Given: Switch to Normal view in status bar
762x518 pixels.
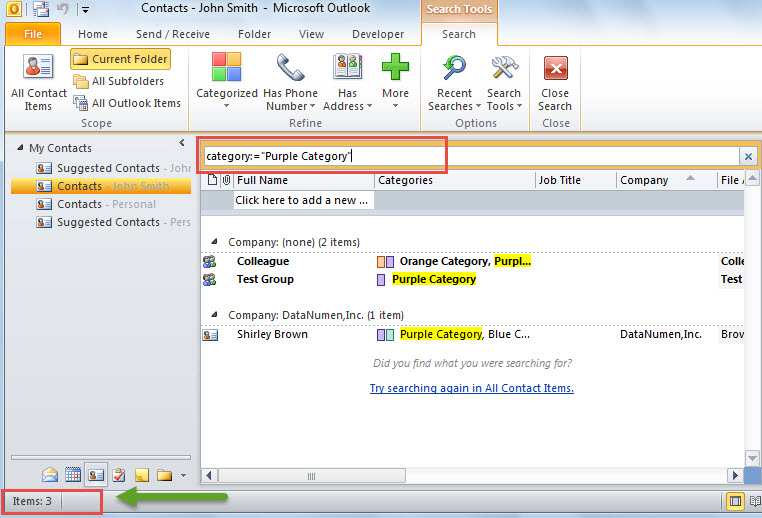Looking at the screenshot, I should point(735,501).
